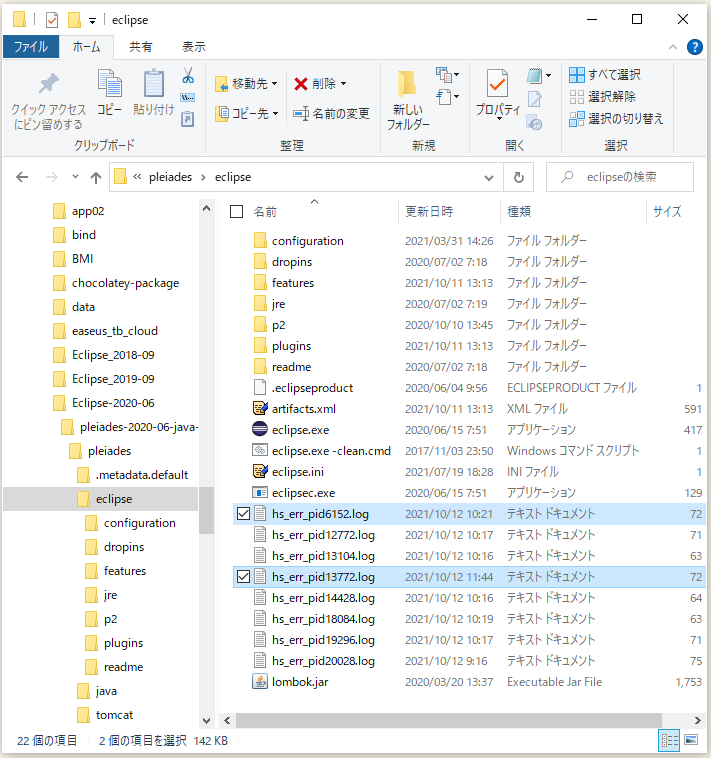Viewport: 711px width, 758px height.
Task: Click the Properties icon in title bar
Action: click(x=52, y=20)
